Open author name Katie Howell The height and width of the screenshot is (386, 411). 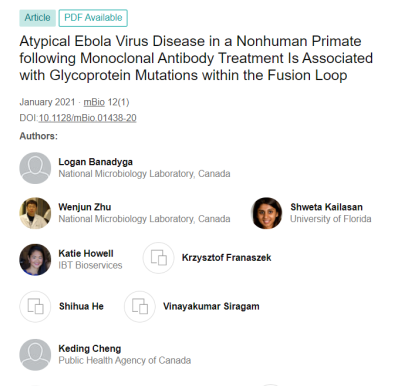pyautogui.click(x=86, y=253)
